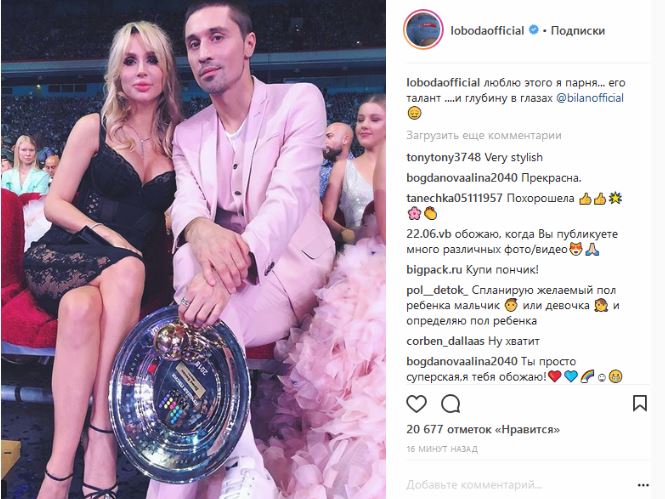Expand Загрузить еще комментарии
This screenshot has height=499, width=665.
(x=483, y=135)
